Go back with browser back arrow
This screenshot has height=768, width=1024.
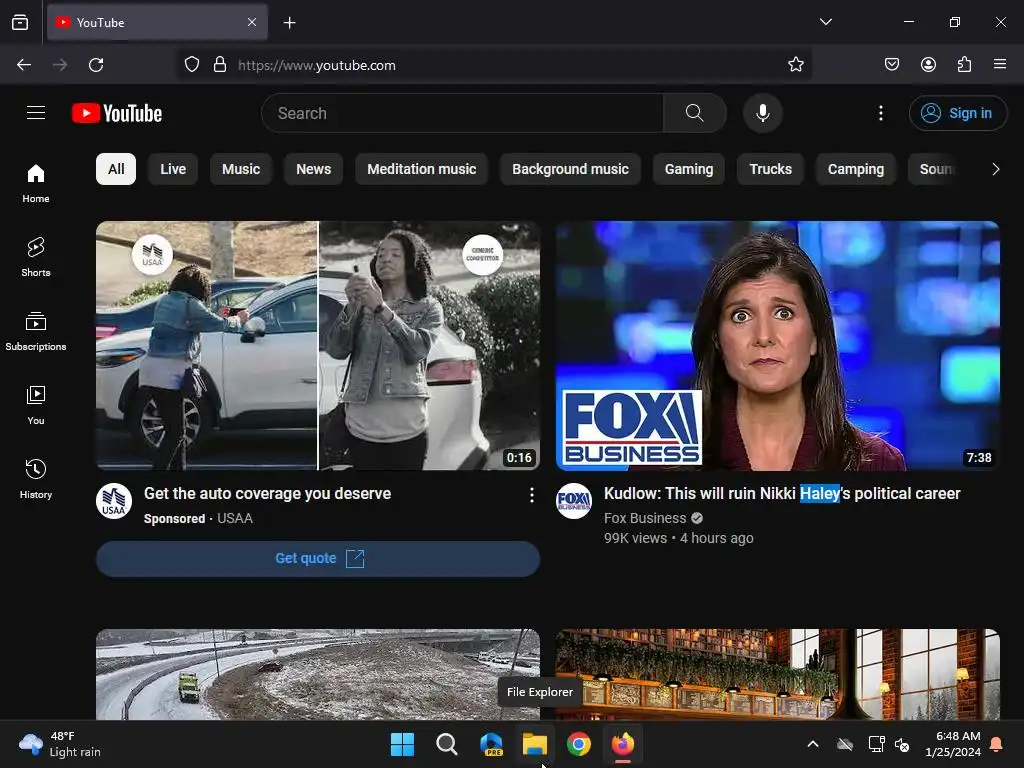24,65
